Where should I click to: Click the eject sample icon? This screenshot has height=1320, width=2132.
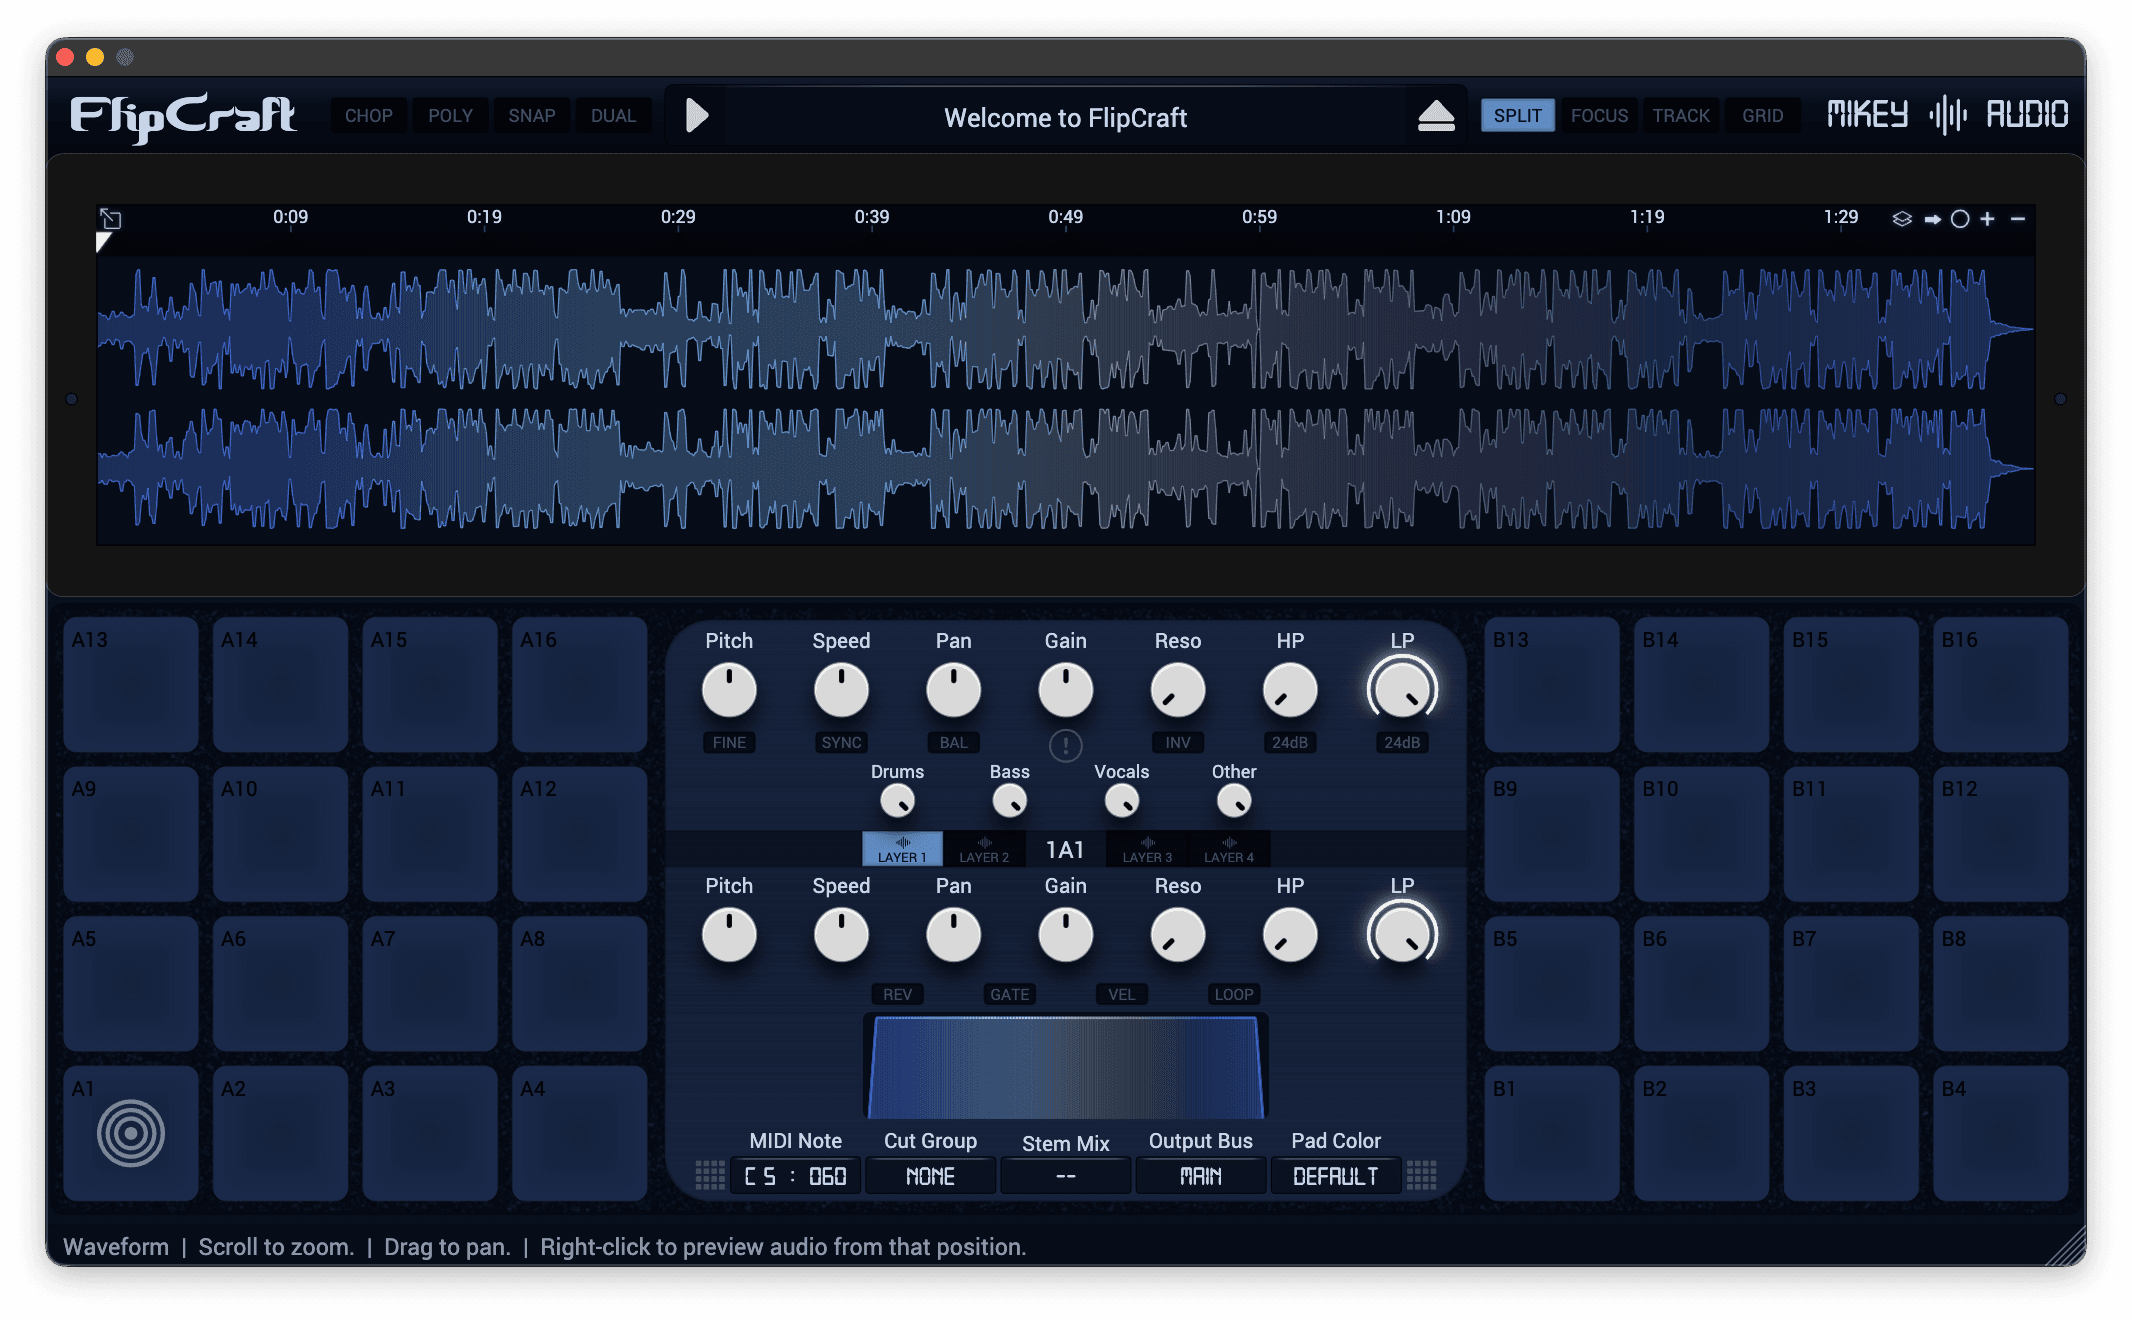1436,116
